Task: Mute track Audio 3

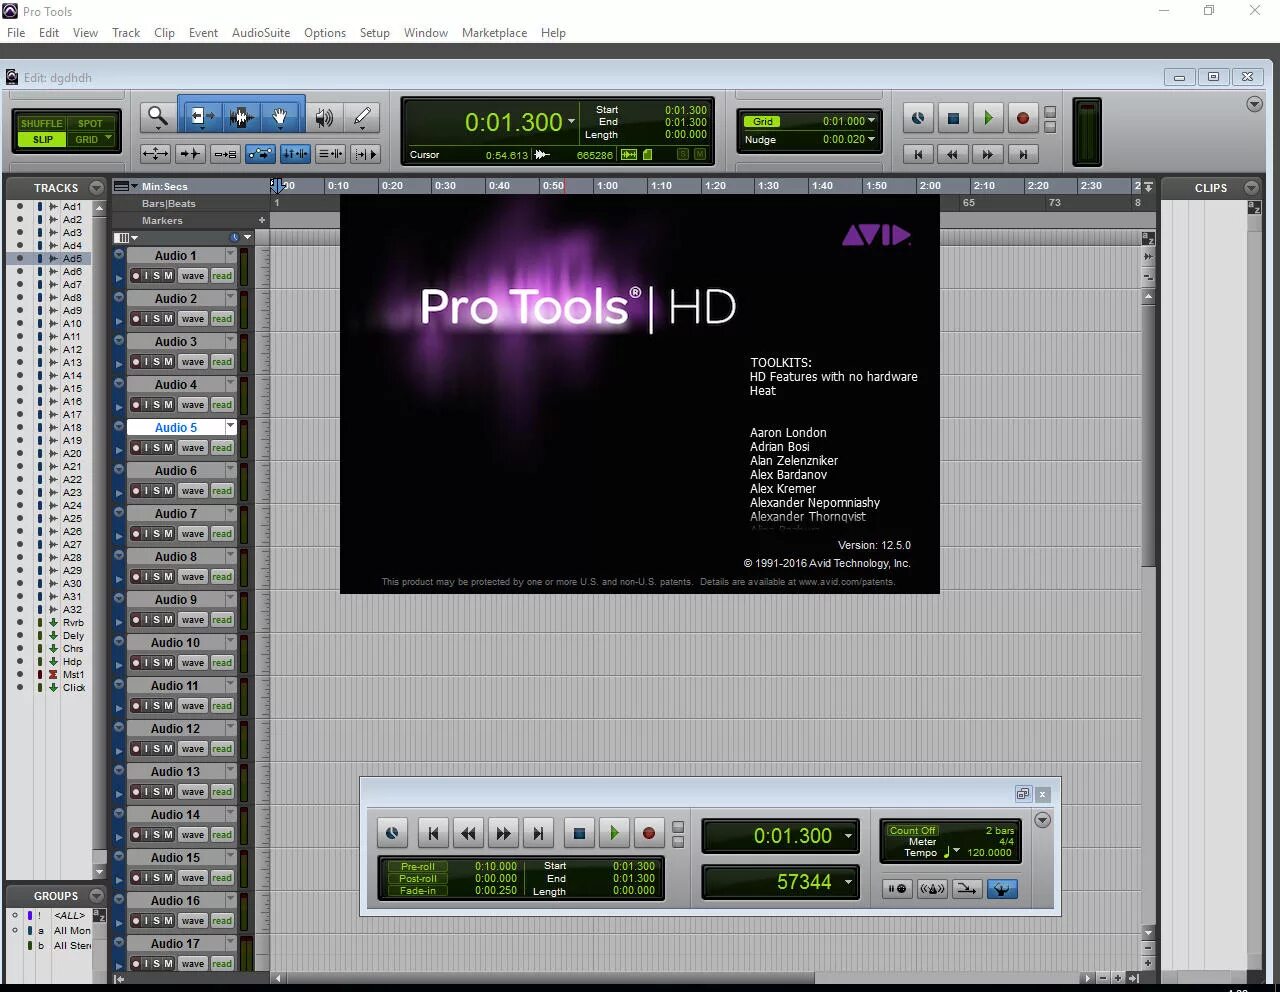Action: [169, 362]
